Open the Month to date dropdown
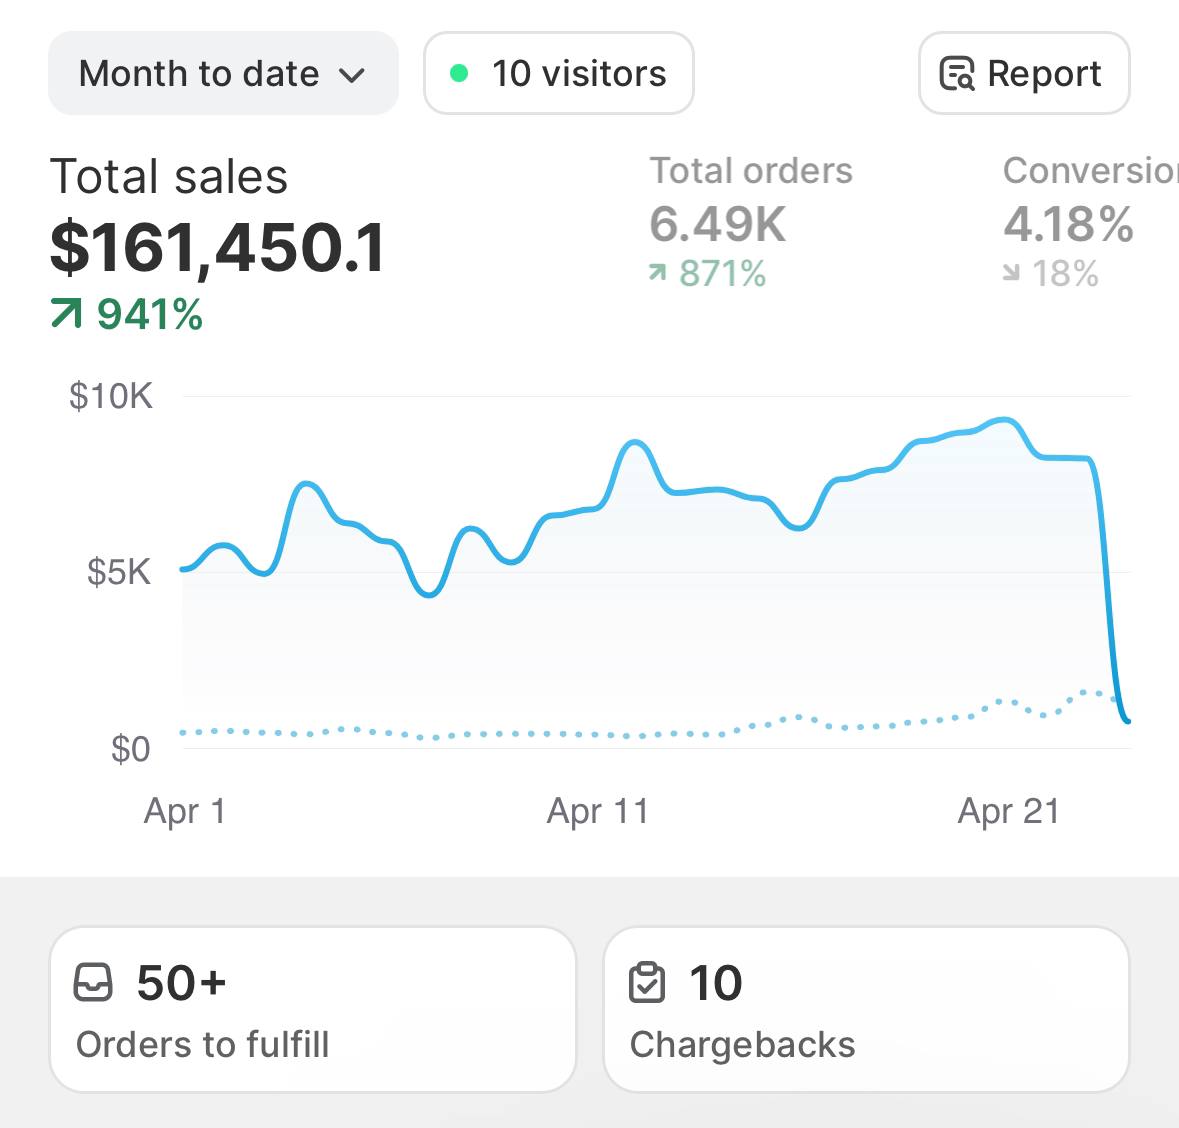The width and height of the screenshot is (1179, 1128). (x=222, y=74)
